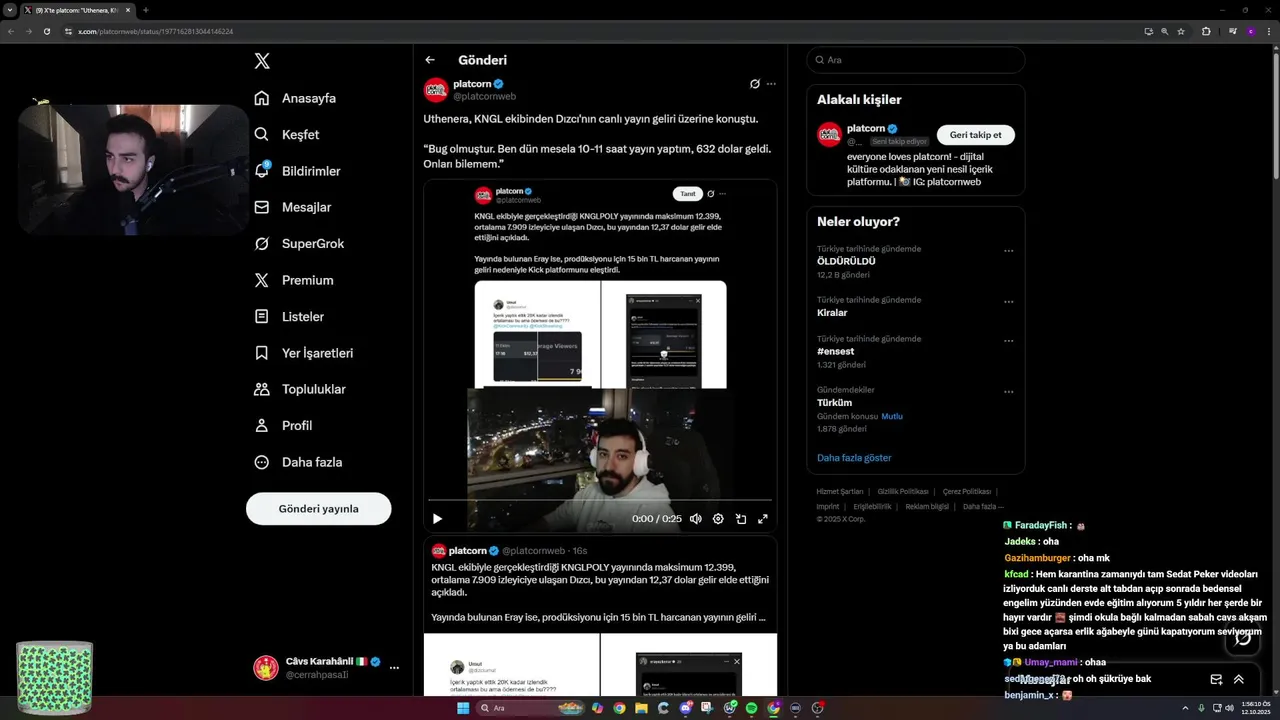Go back using the arrow beside Gönderi
This screenshot has height=720, width=1280.
coord(430,60)
